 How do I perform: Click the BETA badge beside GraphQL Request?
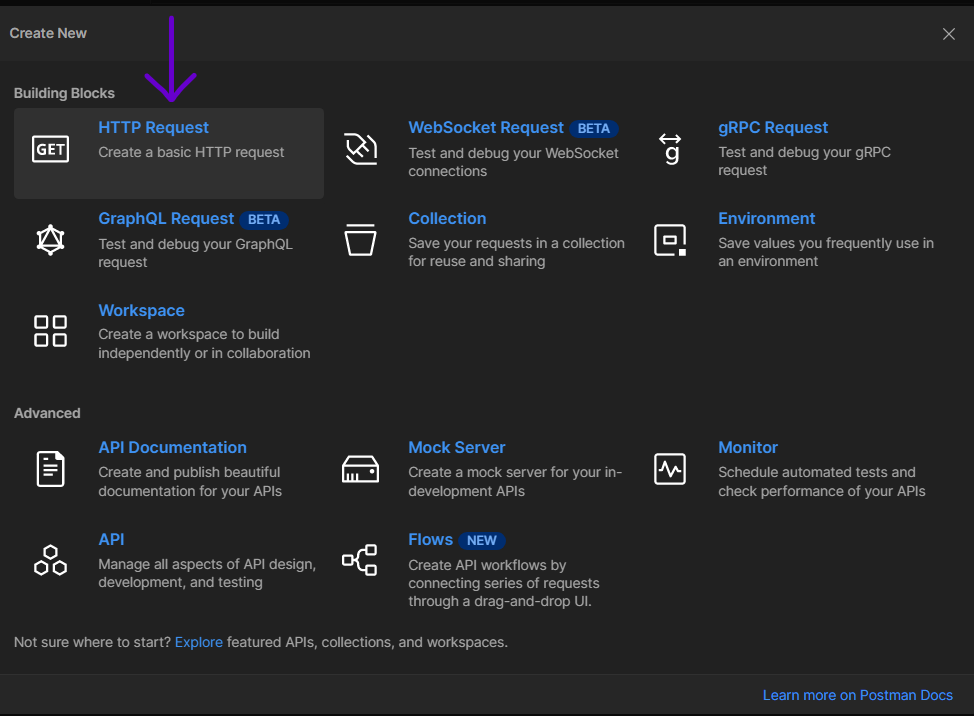click(x=264, y=220)
